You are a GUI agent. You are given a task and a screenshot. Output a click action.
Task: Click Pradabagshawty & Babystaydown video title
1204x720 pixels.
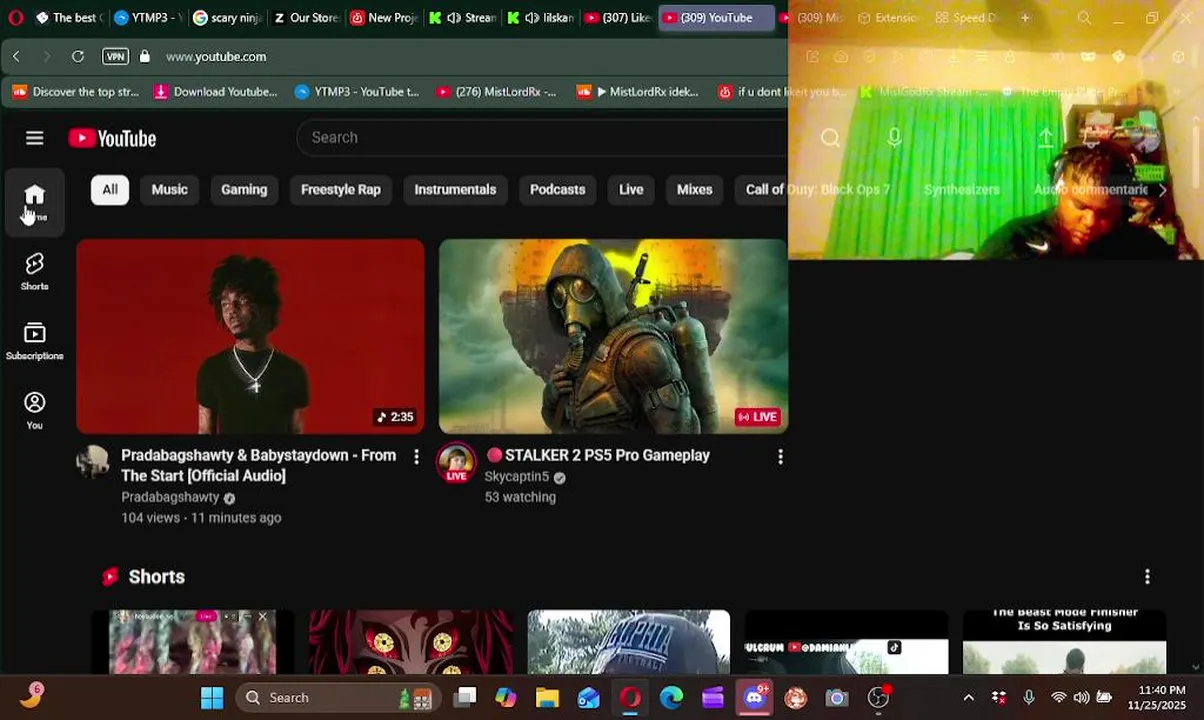click(x=259, y=465)
